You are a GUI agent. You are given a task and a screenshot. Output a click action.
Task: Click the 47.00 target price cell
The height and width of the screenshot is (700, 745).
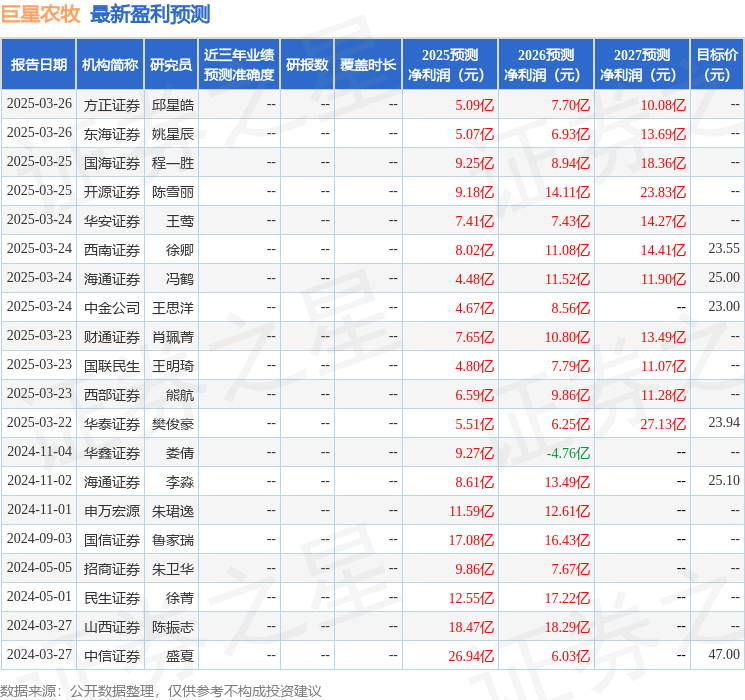pyautogui.click(x=724, y=655)
